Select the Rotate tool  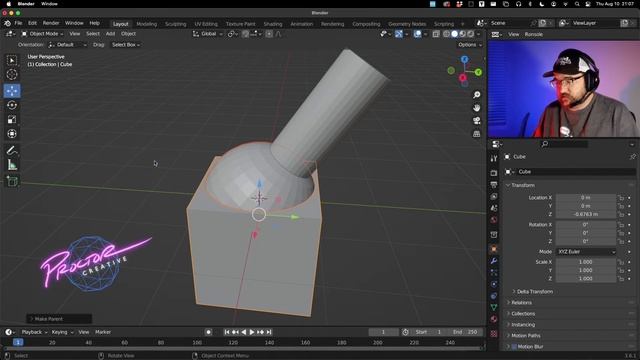[x=12, y=105]
